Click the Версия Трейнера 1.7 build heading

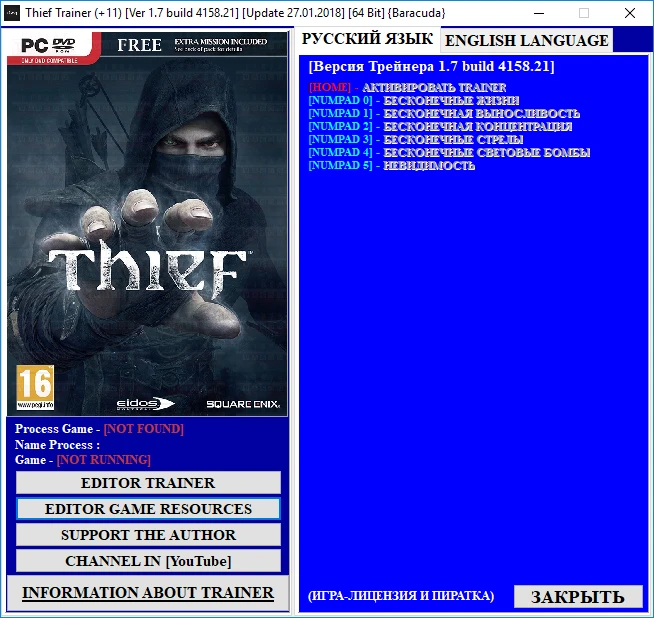[432, 66]
